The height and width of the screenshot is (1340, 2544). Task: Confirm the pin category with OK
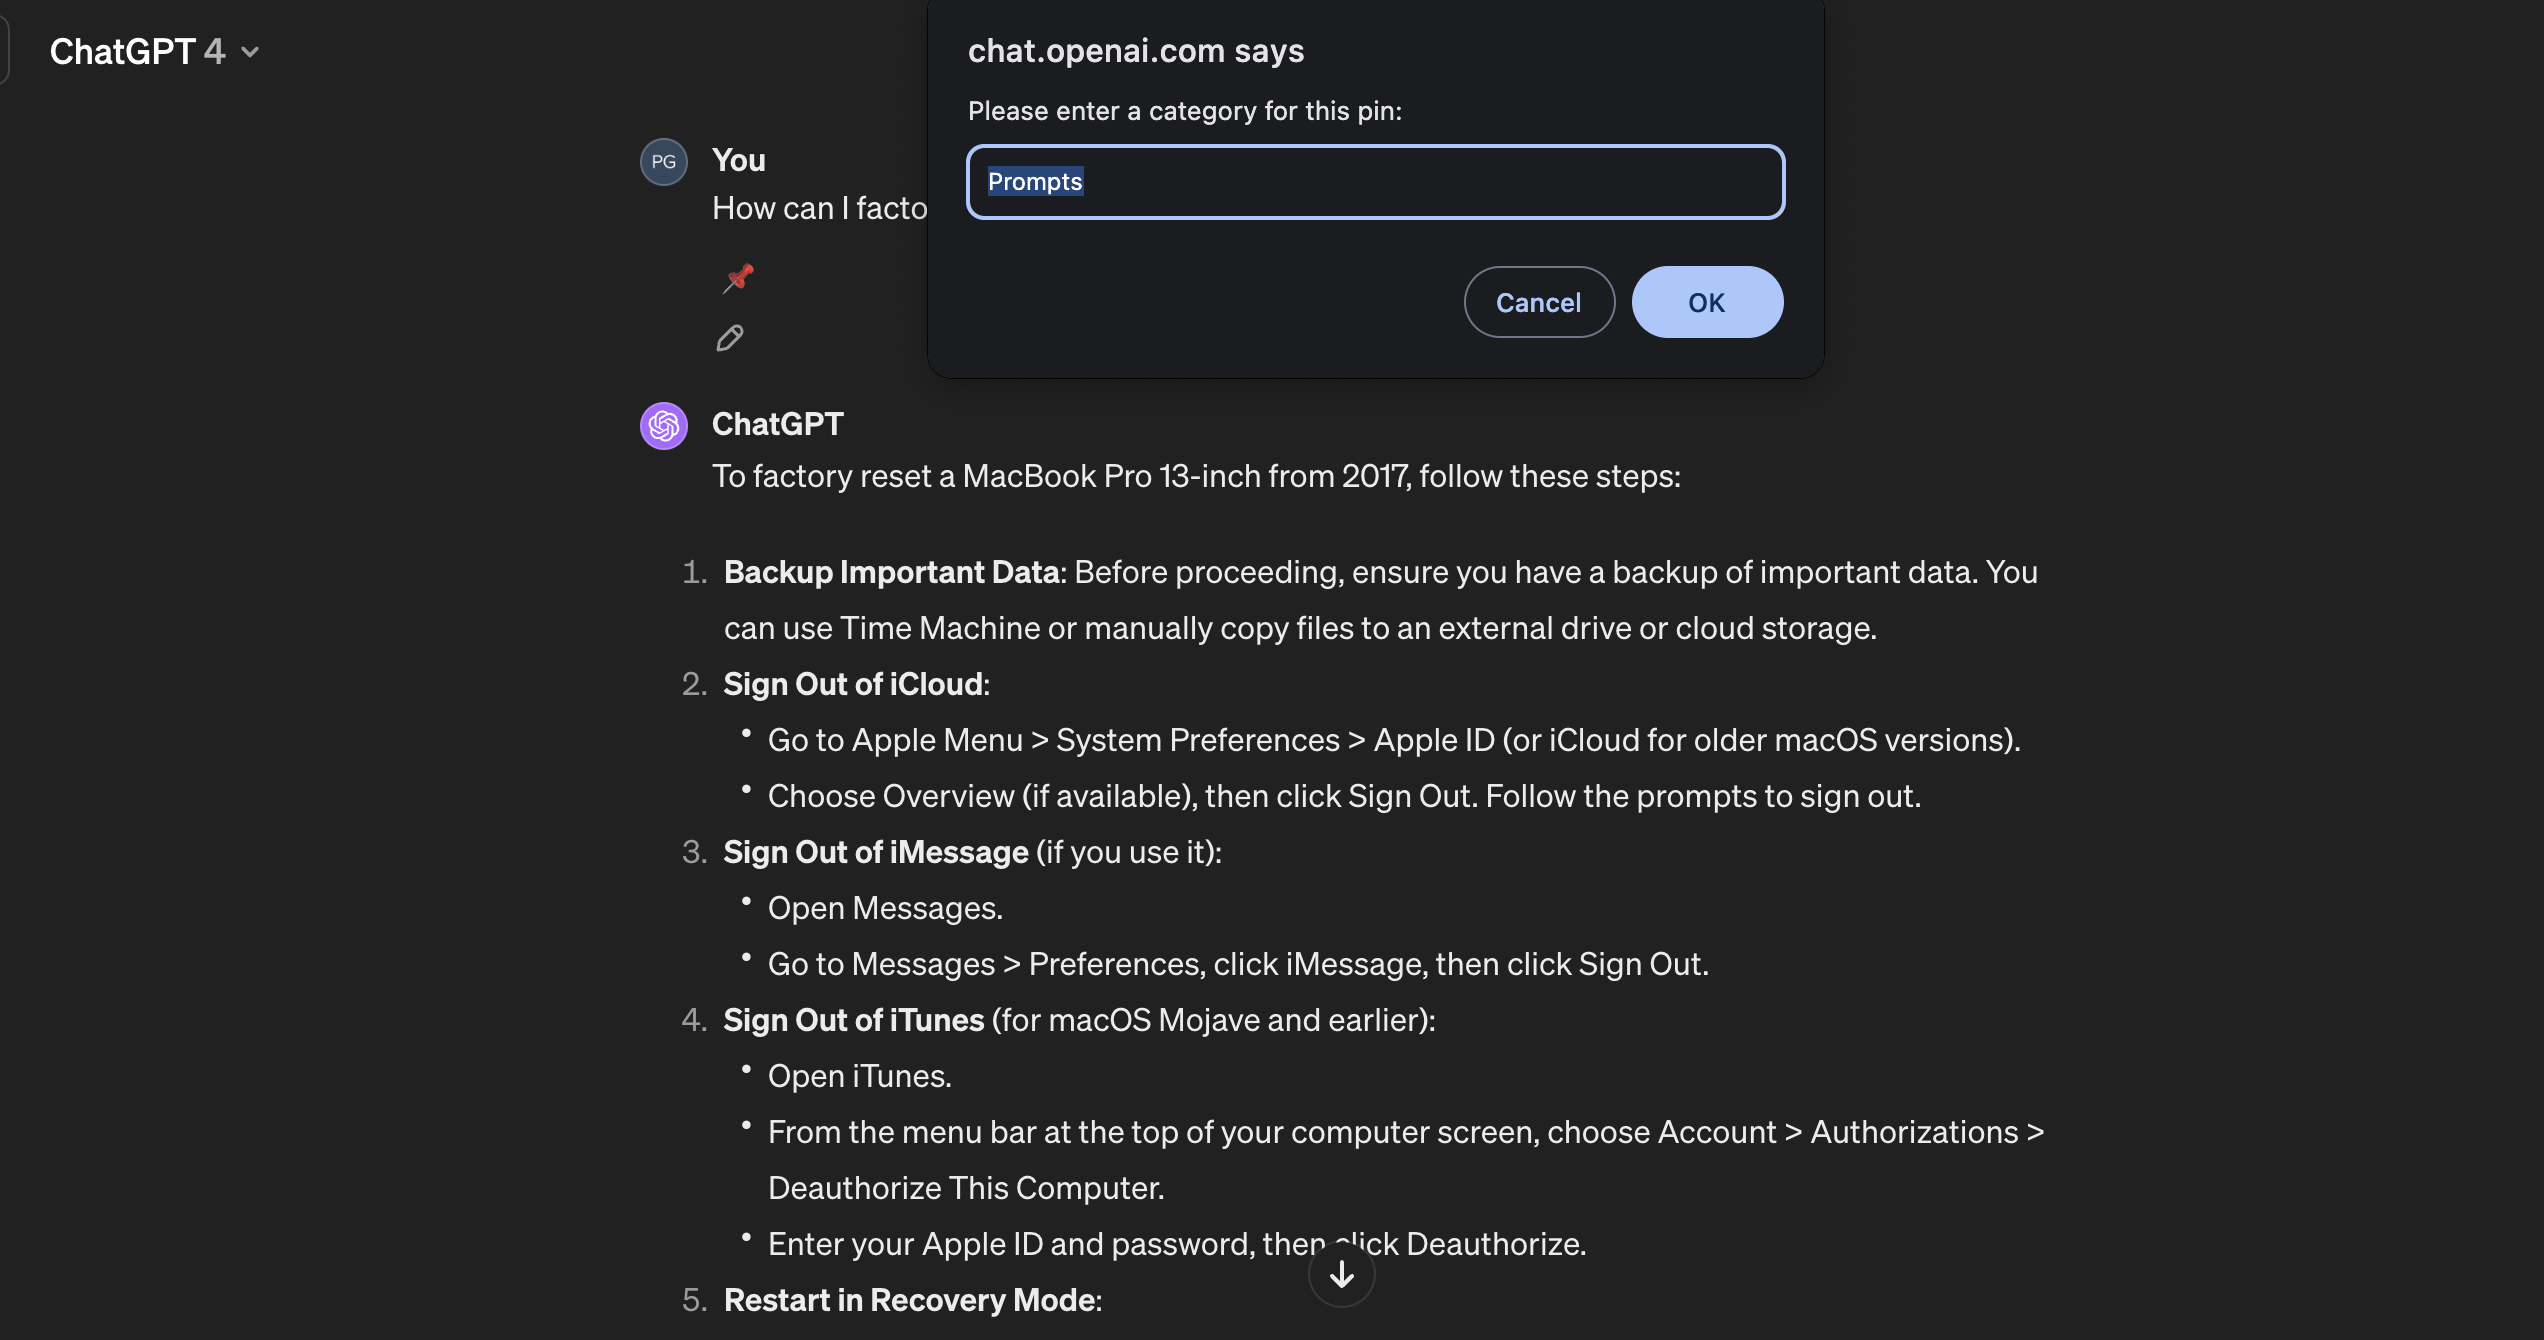1706,302
